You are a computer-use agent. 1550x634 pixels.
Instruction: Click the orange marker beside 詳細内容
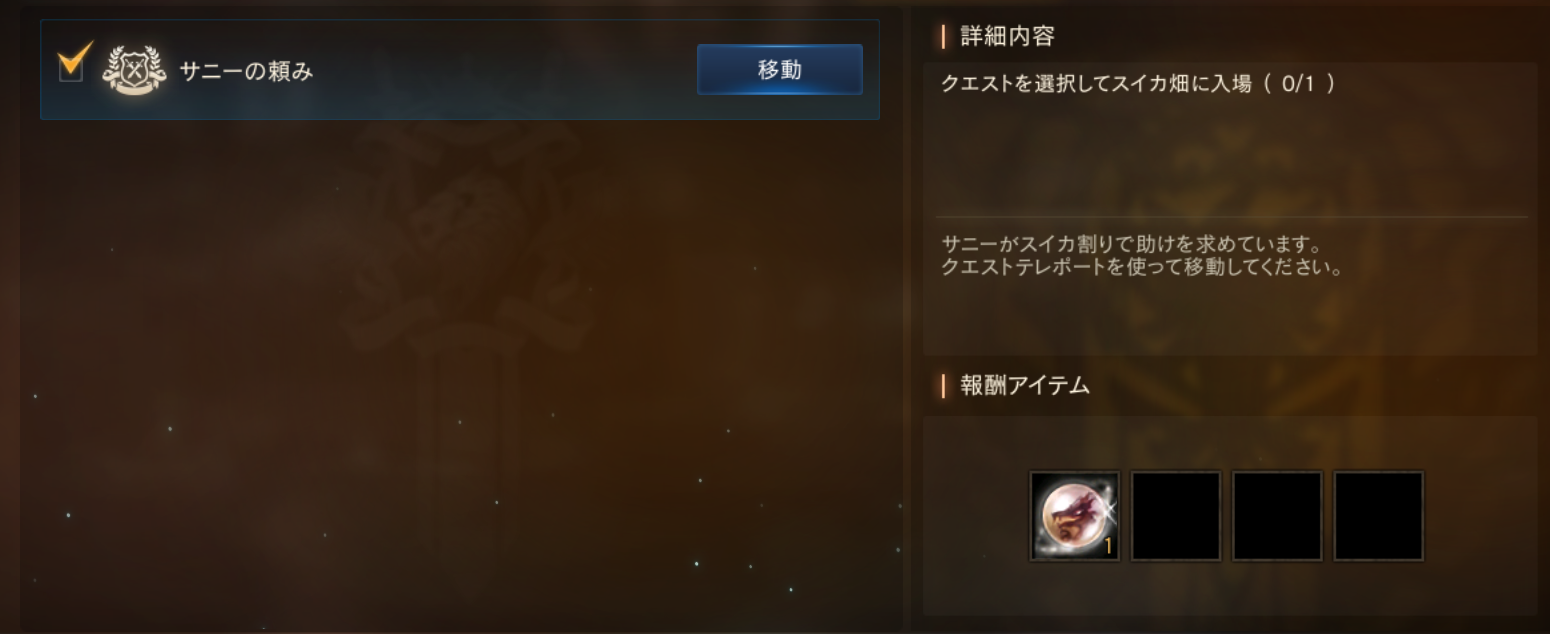coord(943,37)
